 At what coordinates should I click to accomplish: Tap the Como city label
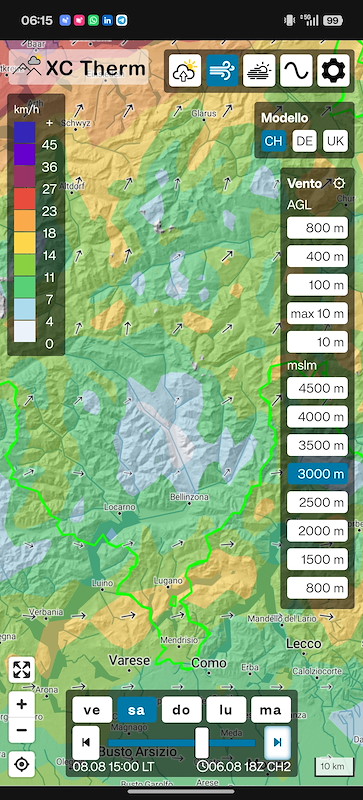(209, 663)
